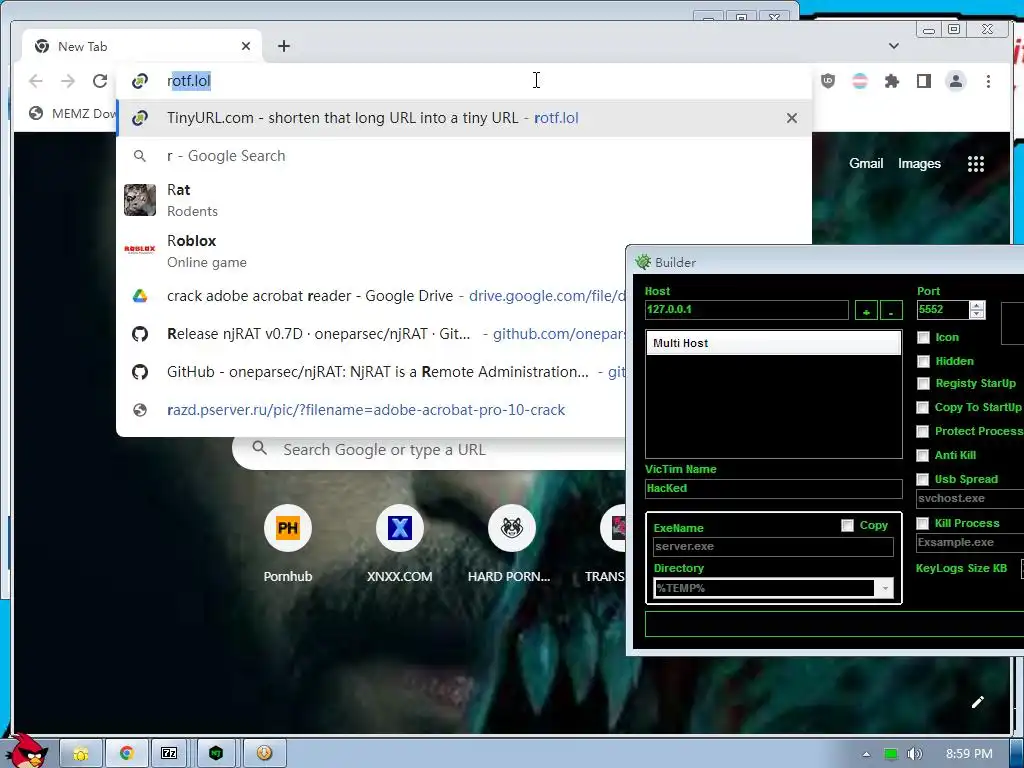Open the HARD PORN... shortcut tile
The height and width of the screenshot is (768, 1024).
click(511, 543)
